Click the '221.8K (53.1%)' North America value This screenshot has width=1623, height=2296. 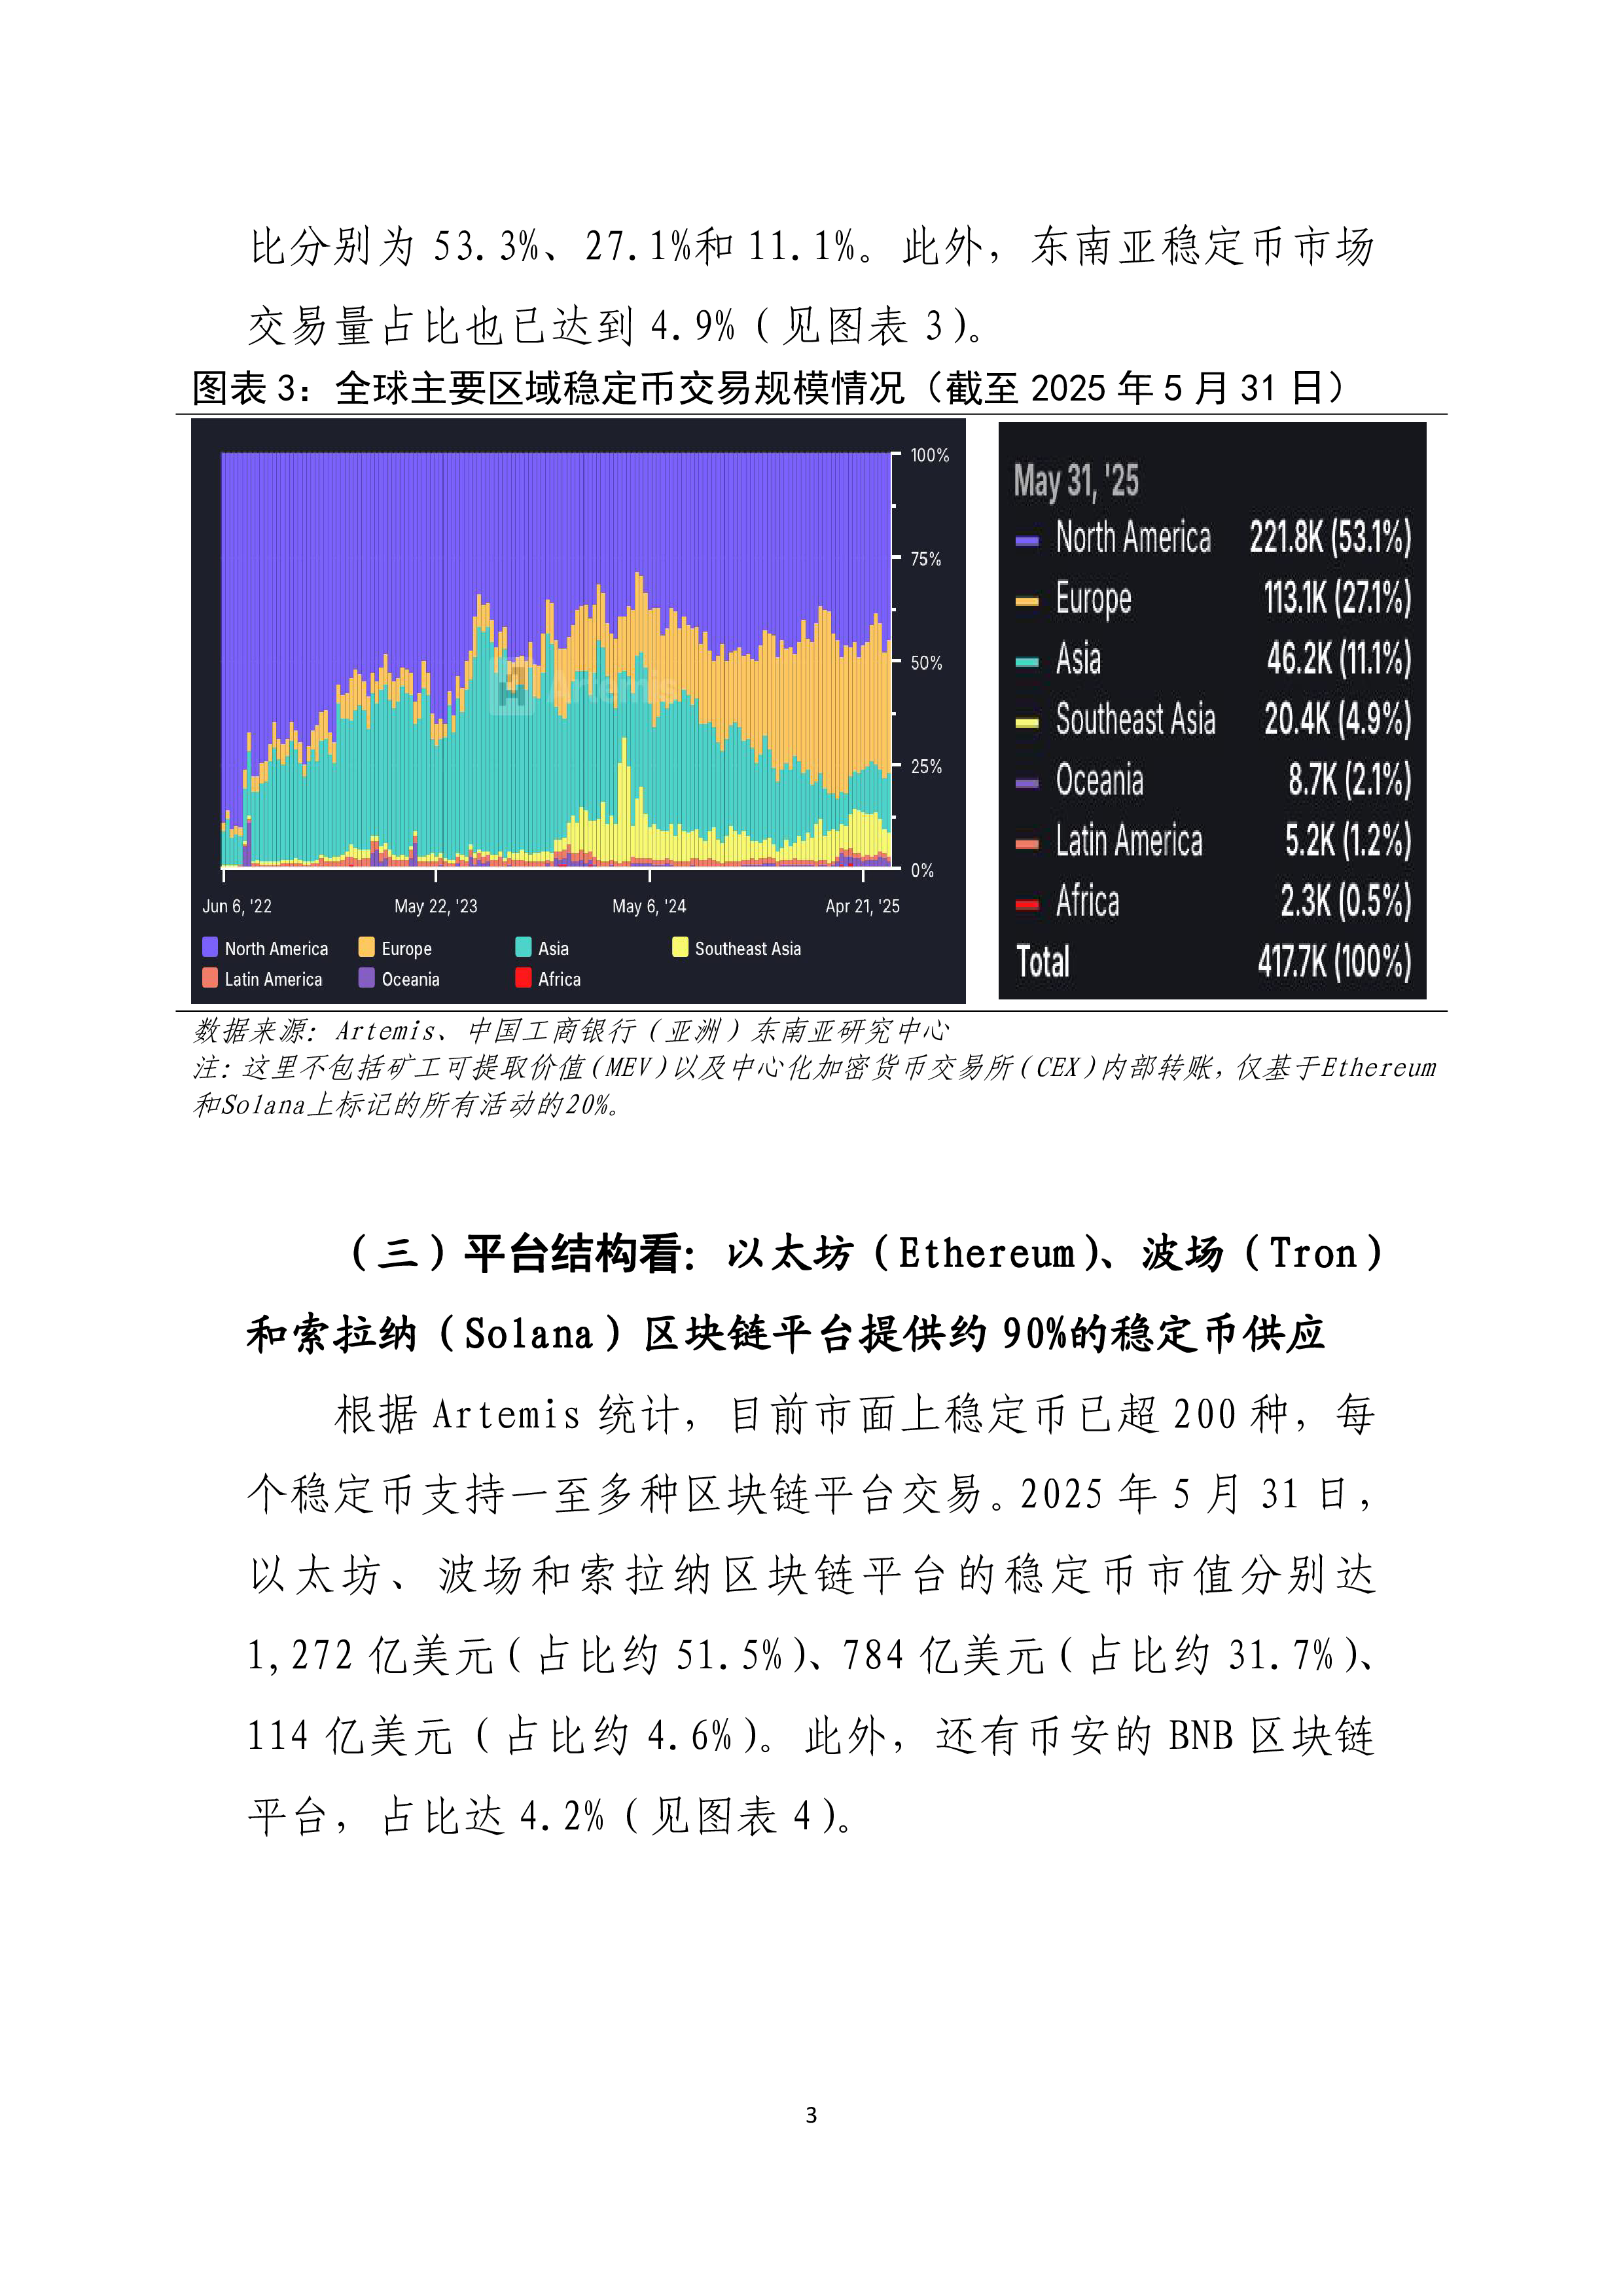click(x=1330, y=538)
